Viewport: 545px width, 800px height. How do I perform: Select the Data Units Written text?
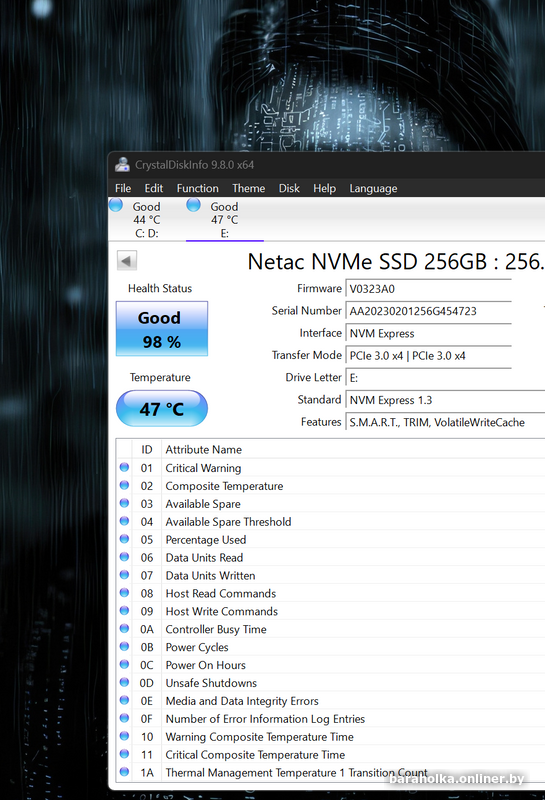(x=210, y=576)
